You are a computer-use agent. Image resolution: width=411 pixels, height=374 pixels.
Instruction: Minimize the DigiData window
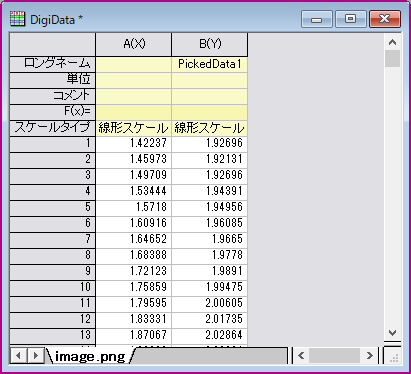click(x=316, y=19)
